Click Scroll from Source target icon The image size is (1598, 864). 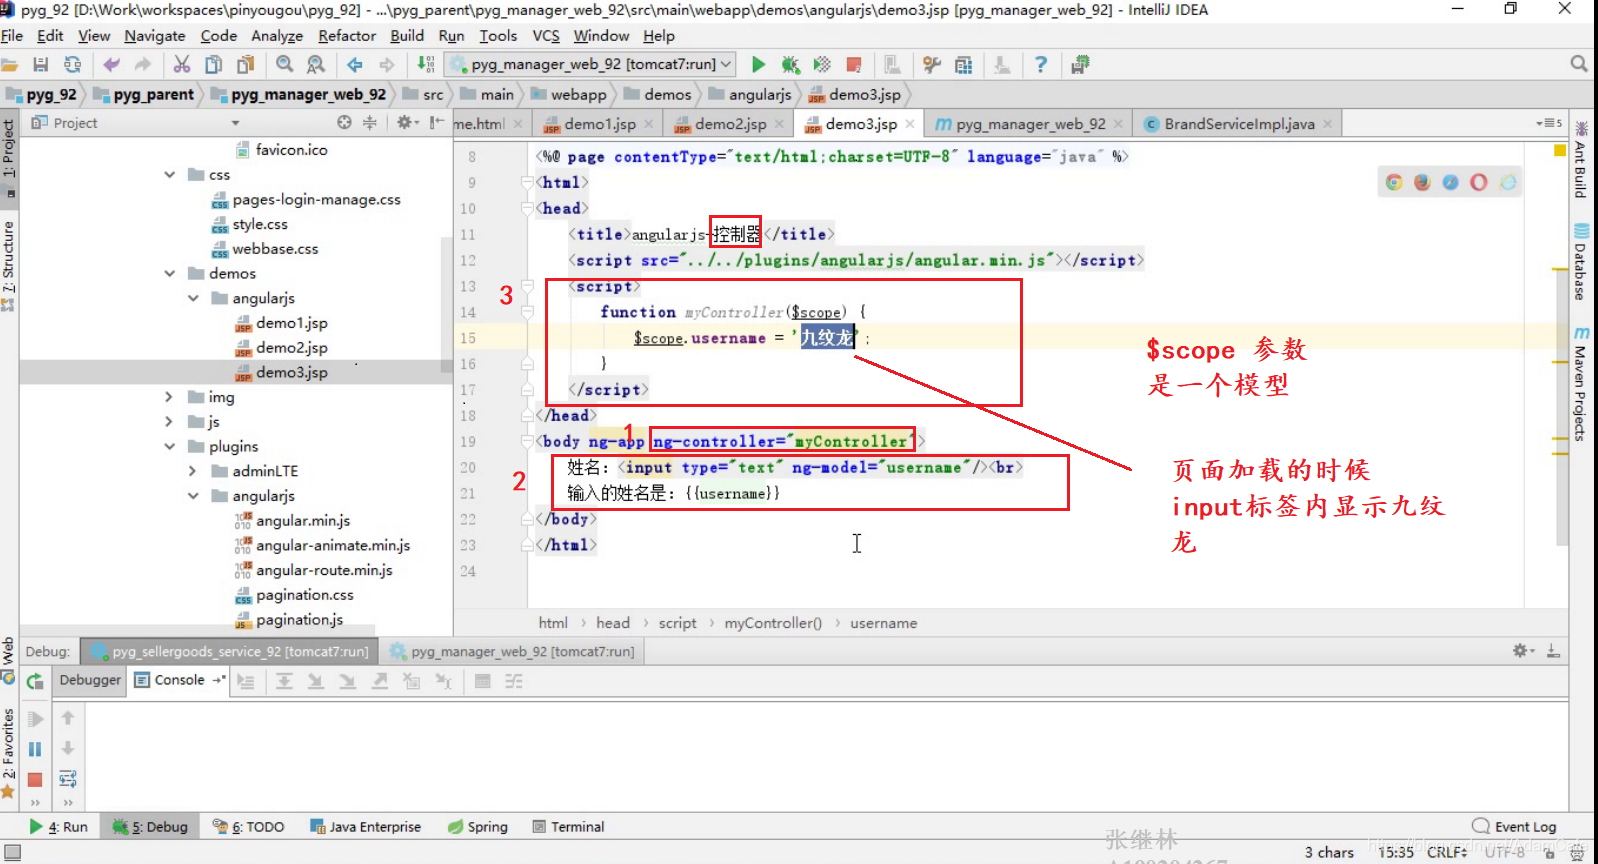344,122
